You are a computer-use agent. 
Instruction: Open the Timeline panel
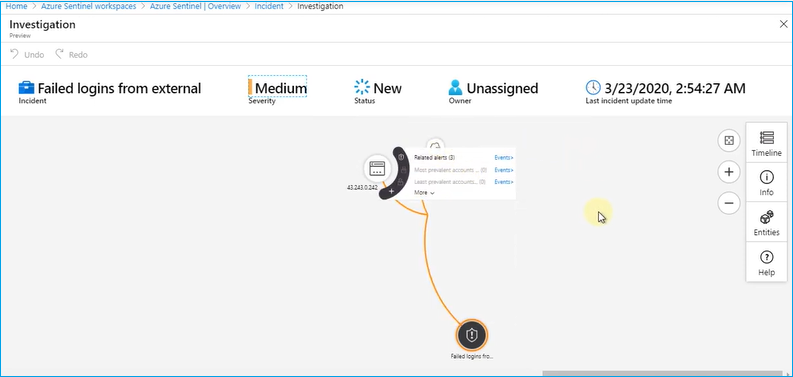pos(766,143)
